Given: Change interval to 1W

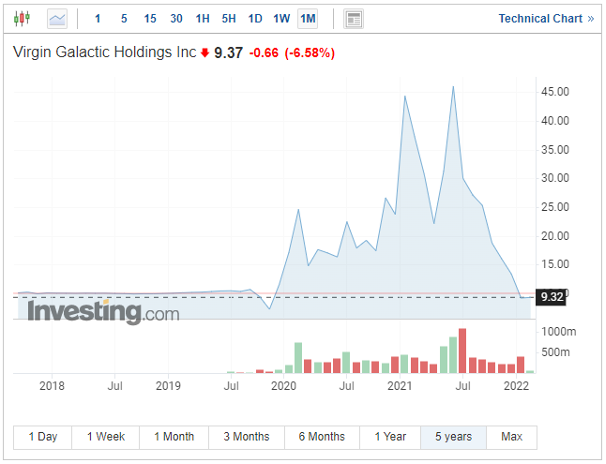Looking at the screenshot, I should [x=281, y=19].
